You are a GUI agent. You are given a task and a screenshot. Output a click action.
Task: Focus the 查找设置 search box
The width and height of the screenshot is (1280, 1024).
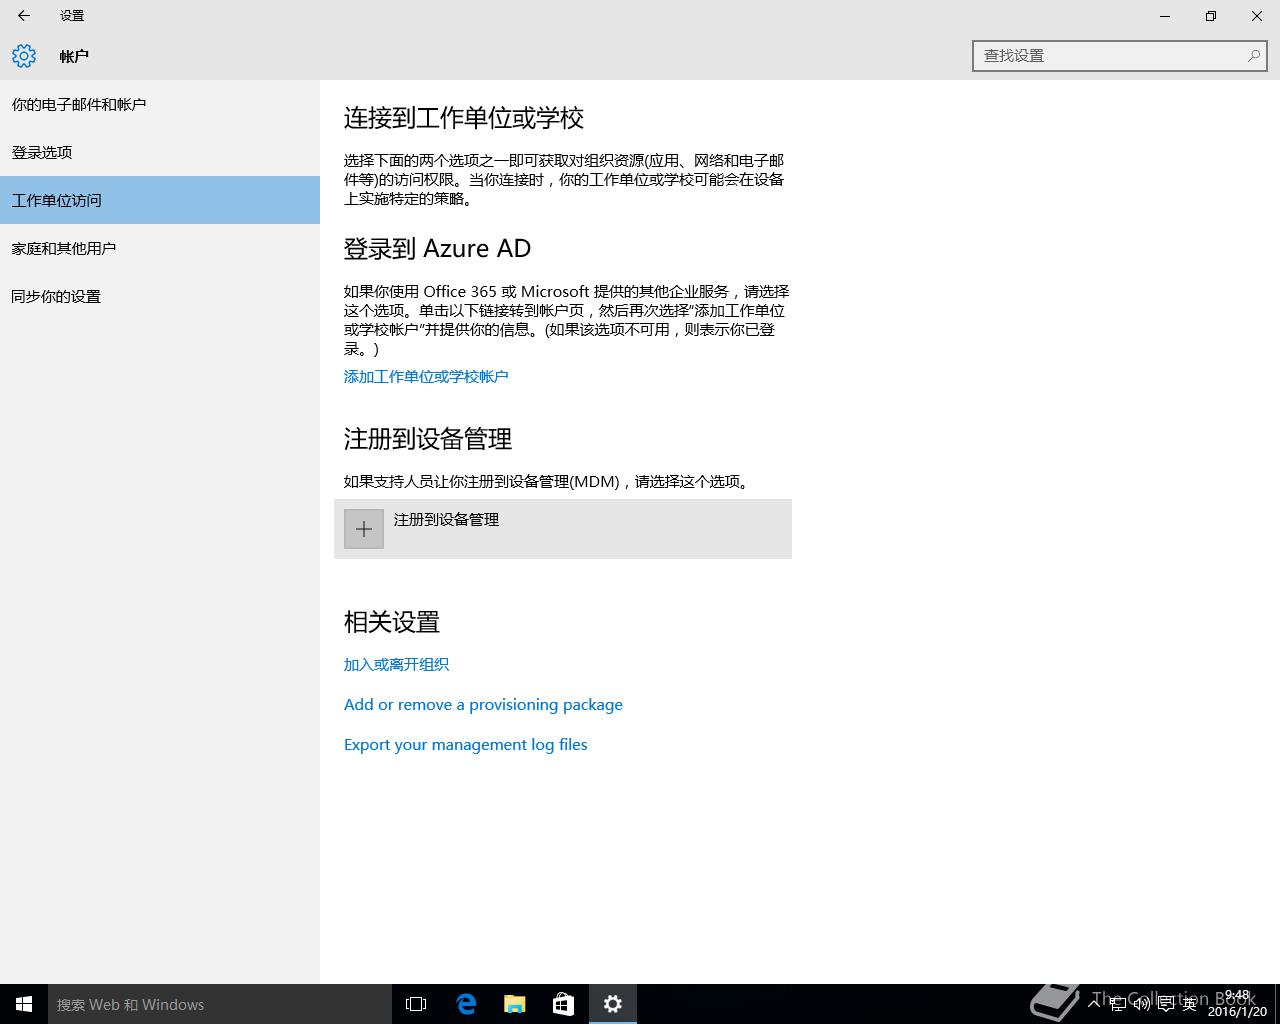tap(1120, 56)
